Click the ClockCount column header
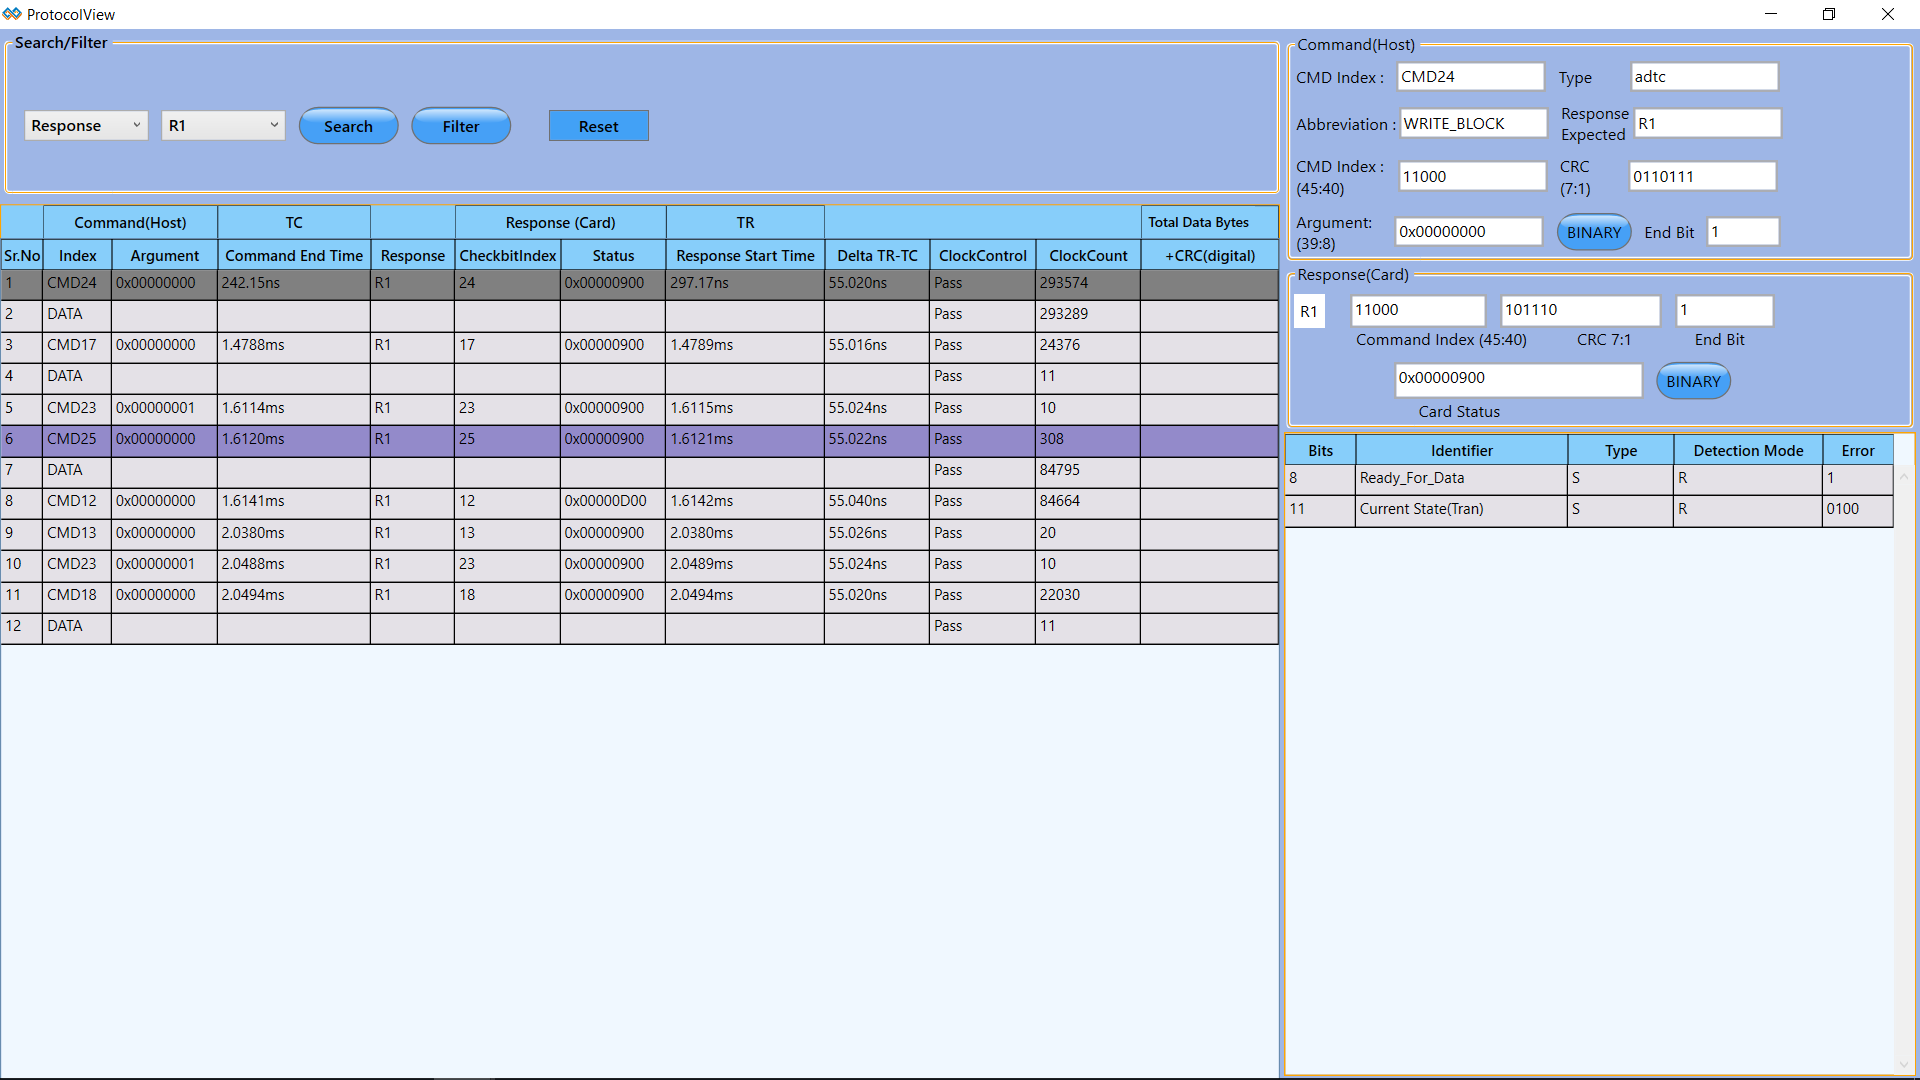Image resolution: width=1920 pixels, height=1080 pixels. 1088,256
